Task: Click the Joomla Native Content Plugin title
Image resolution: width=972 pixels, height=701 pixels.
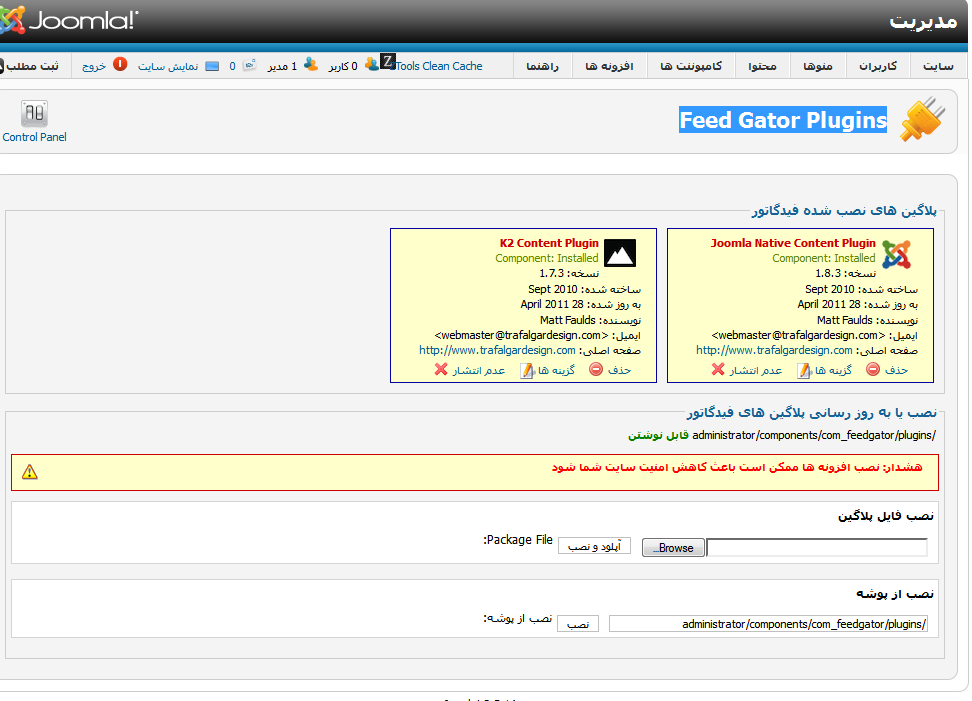Action: [x=793, y=243]
